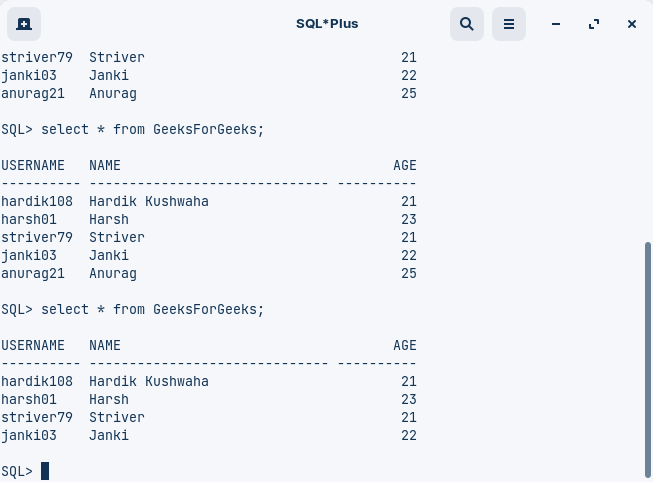Open the hamburger main menu
Screen dimensions: 653x482
click(509, 23)
